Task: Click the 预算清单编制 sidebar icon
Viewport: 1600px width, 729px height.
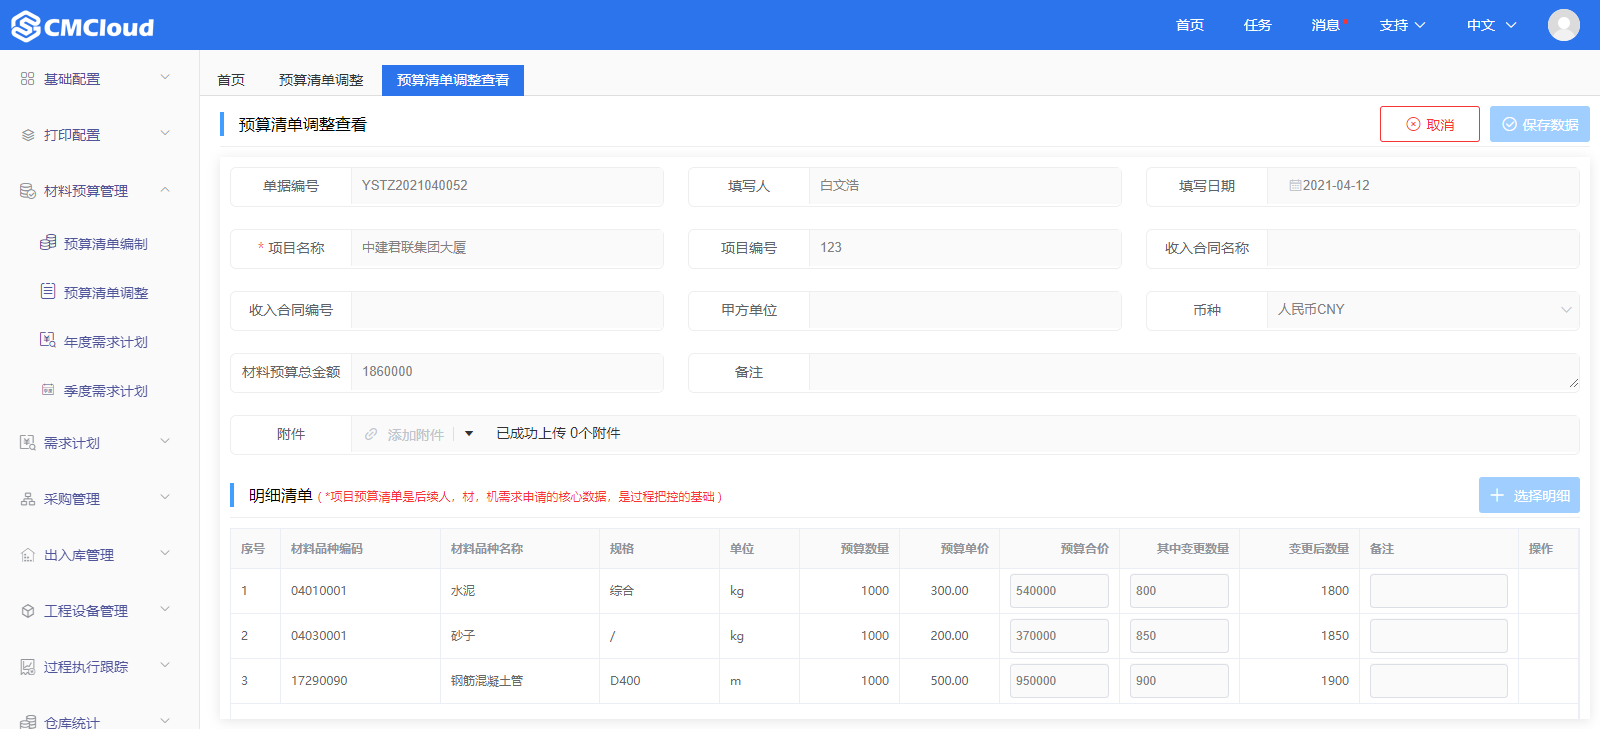Action: point(48,243)
